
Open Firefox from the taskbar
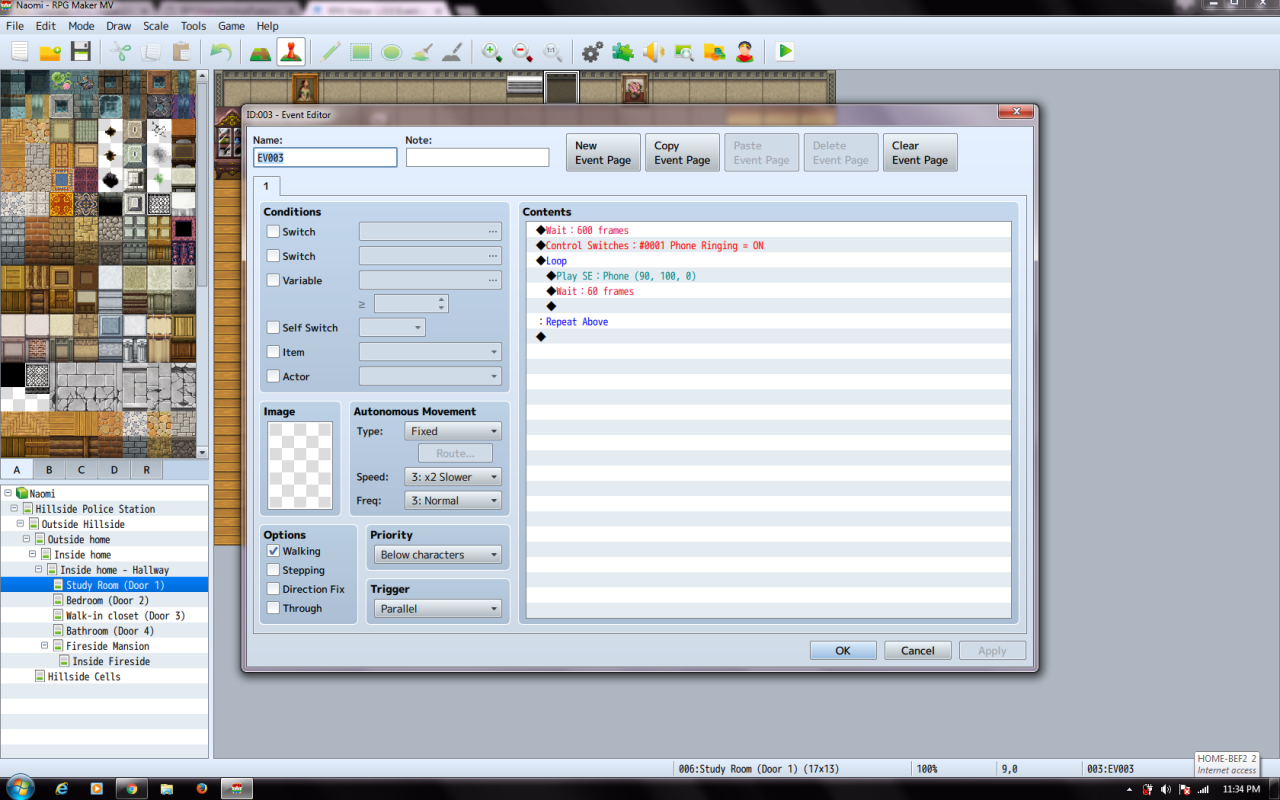[201, 789]
